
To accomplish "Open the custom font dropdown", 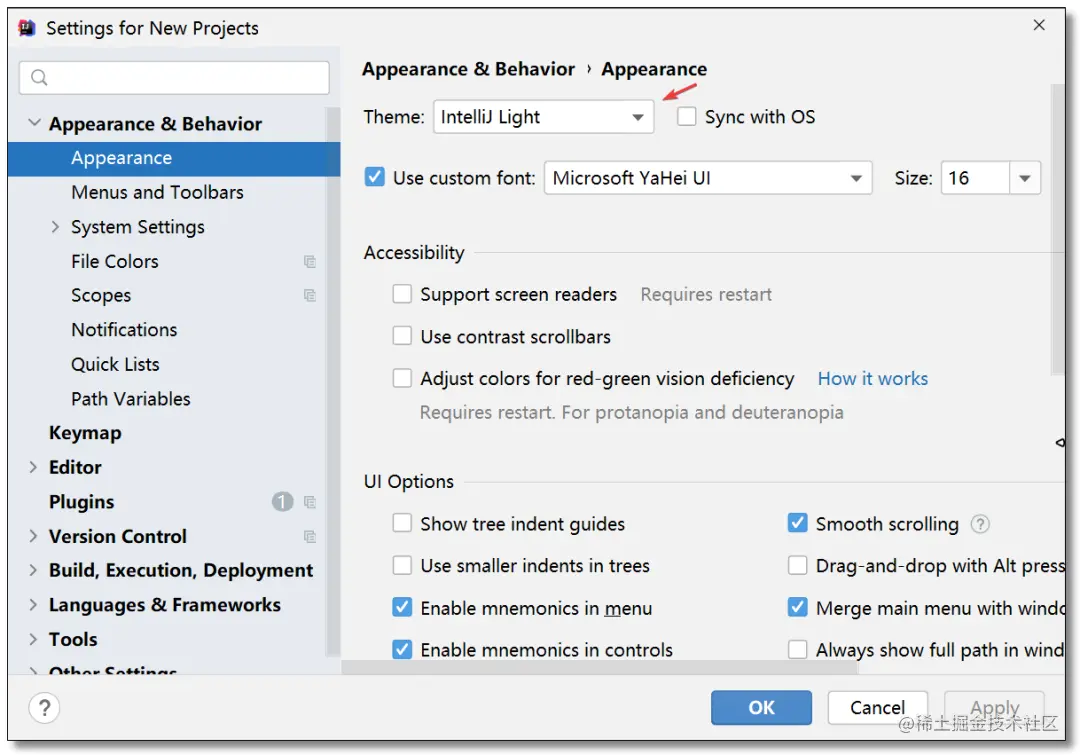I will coord(707,178).
